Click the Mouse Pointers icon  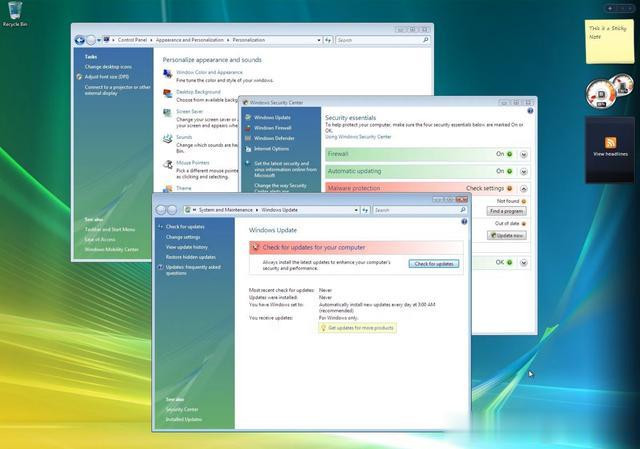click(x=167, y=164)
